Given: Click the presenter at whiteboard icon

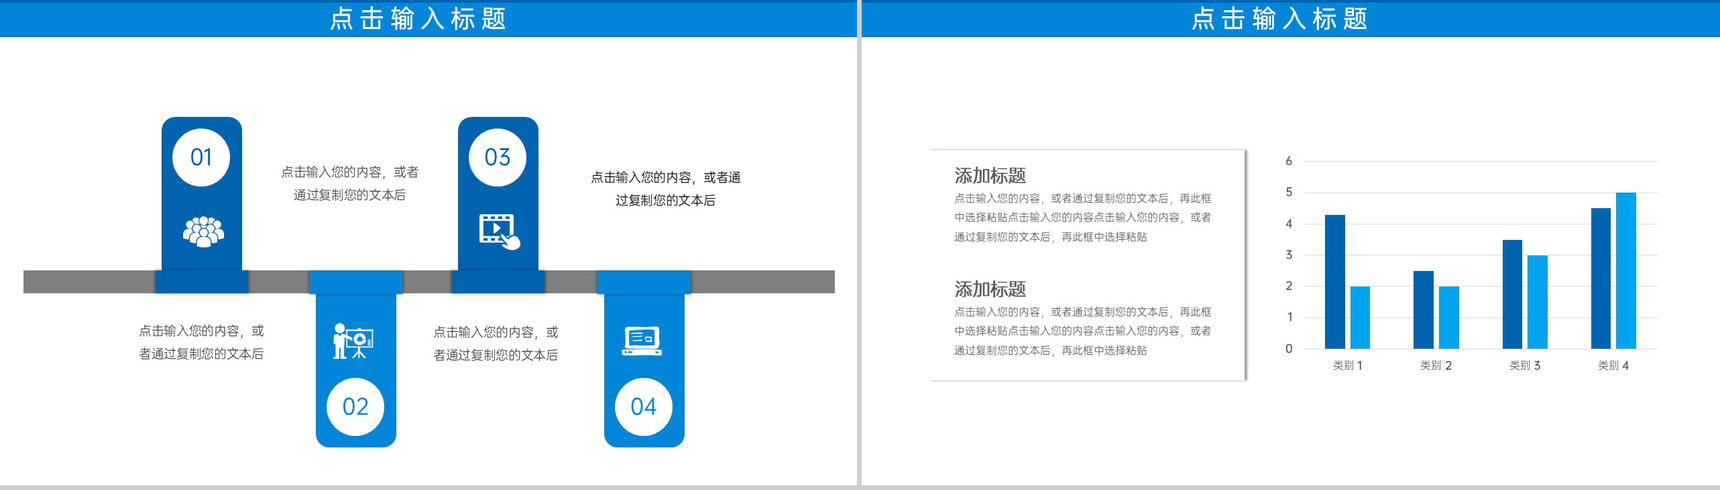Looking at the screenshot, I should [353, 341].
